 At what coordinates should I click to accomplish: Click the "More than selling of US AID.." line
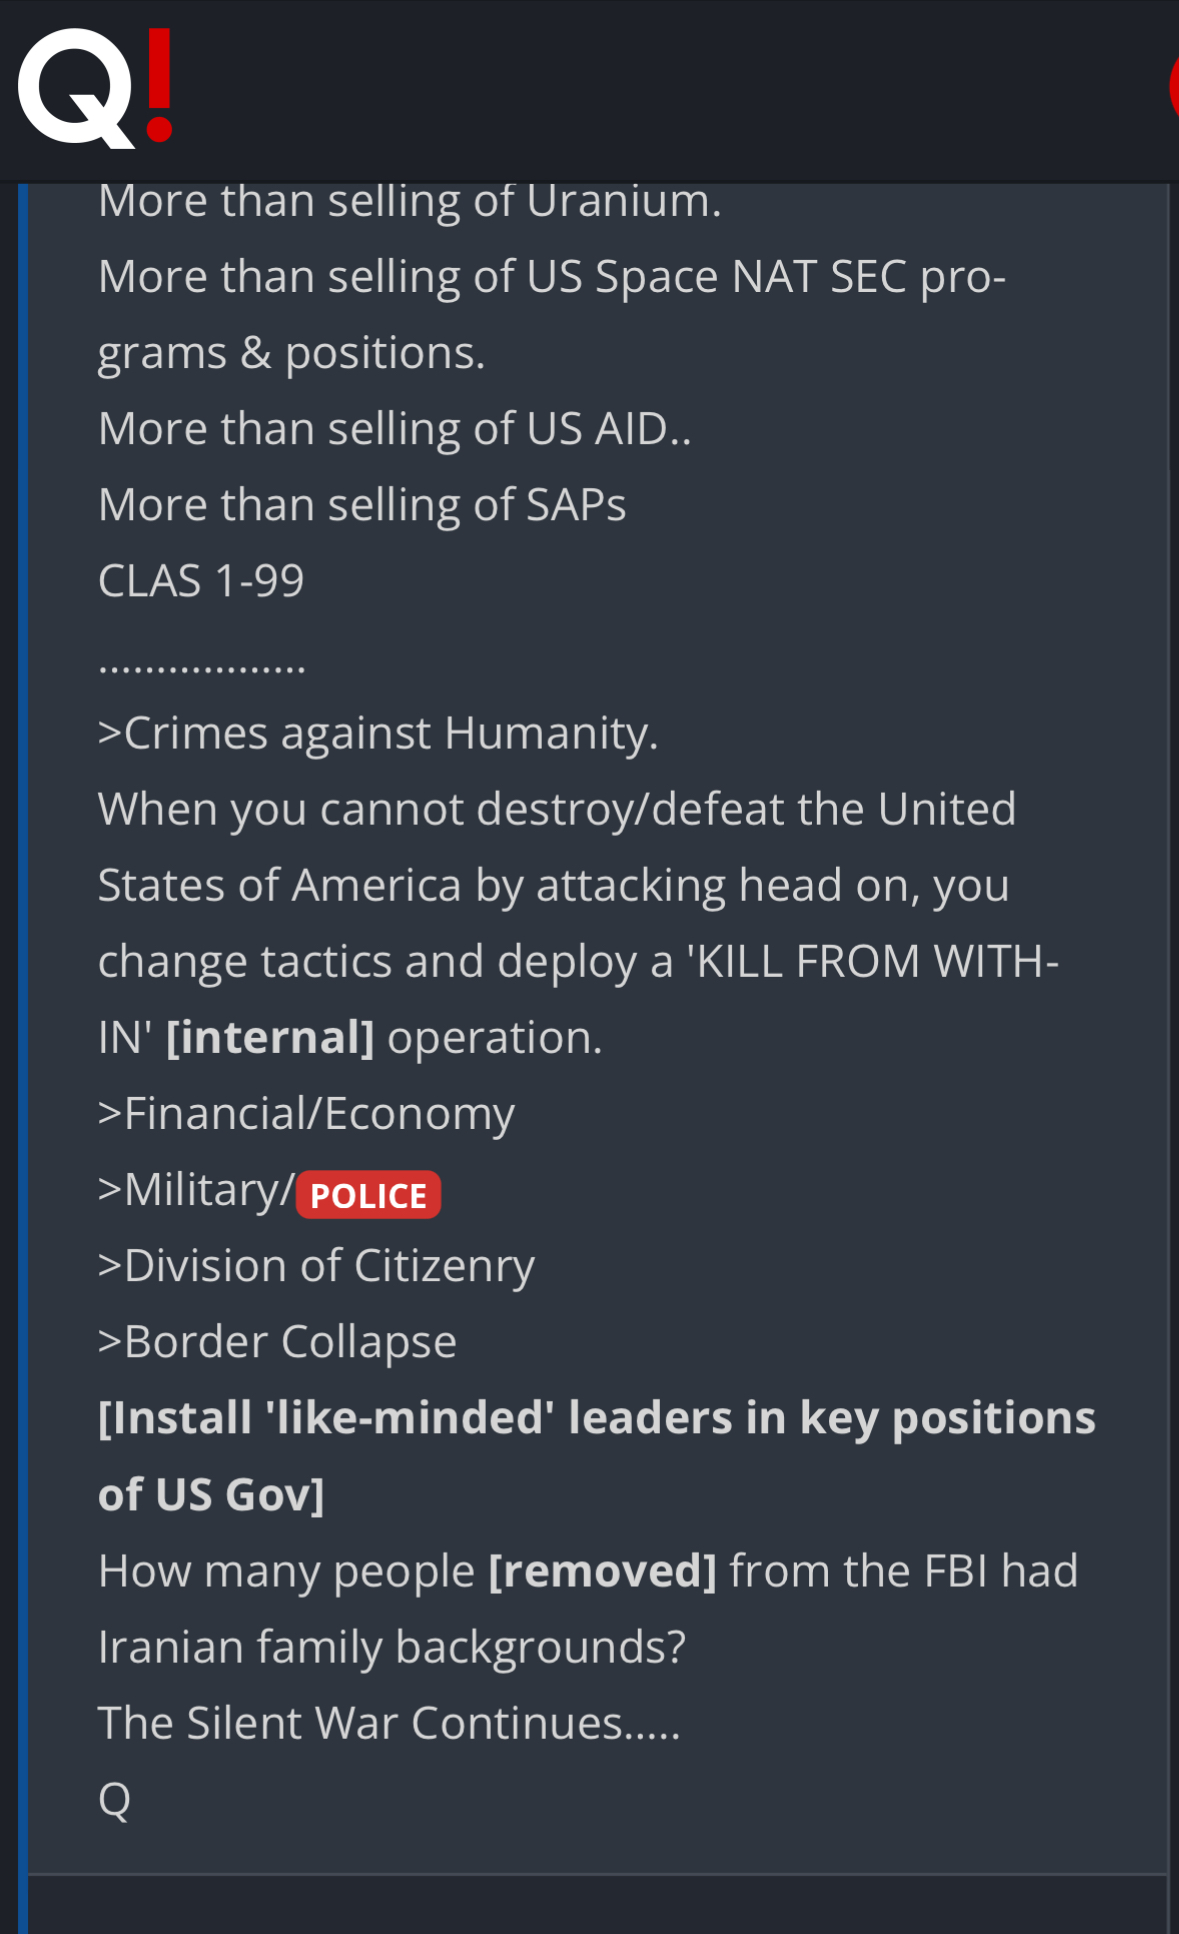(x=394, y=429)
